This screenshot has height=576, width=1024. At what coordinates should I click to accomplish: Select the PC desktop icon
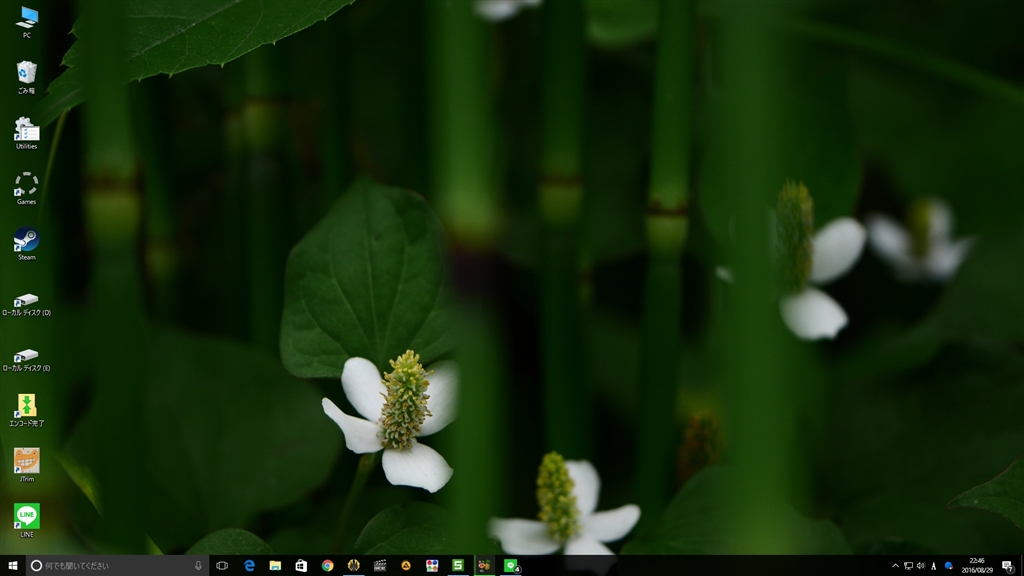26,22
